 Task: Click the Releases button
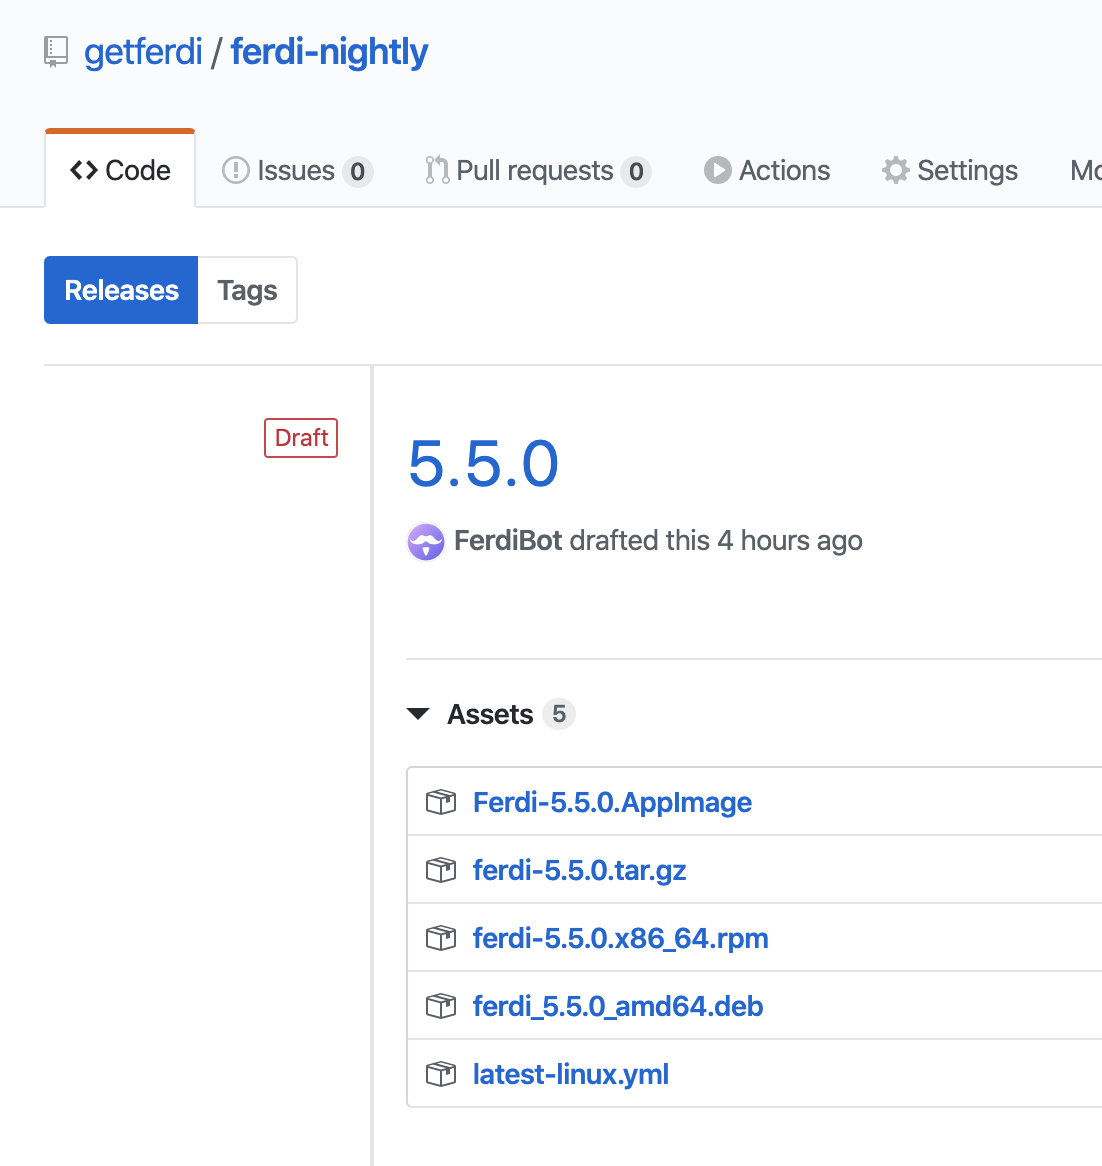(121, 290)
